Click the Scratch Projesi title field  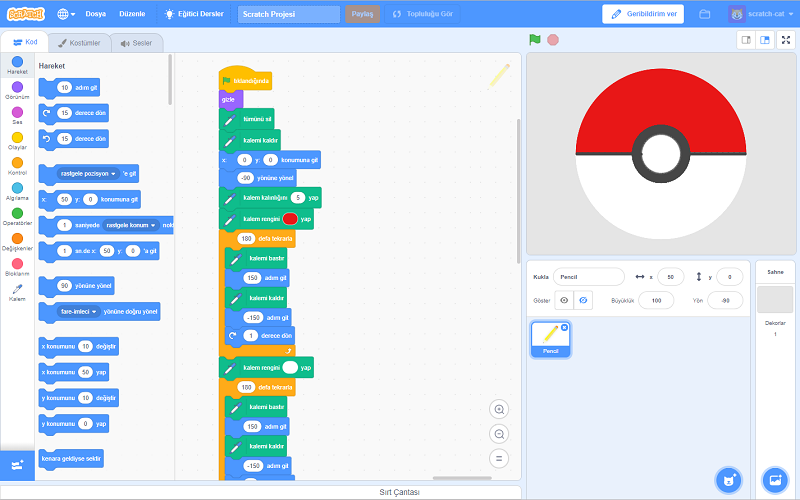[289, 14]
